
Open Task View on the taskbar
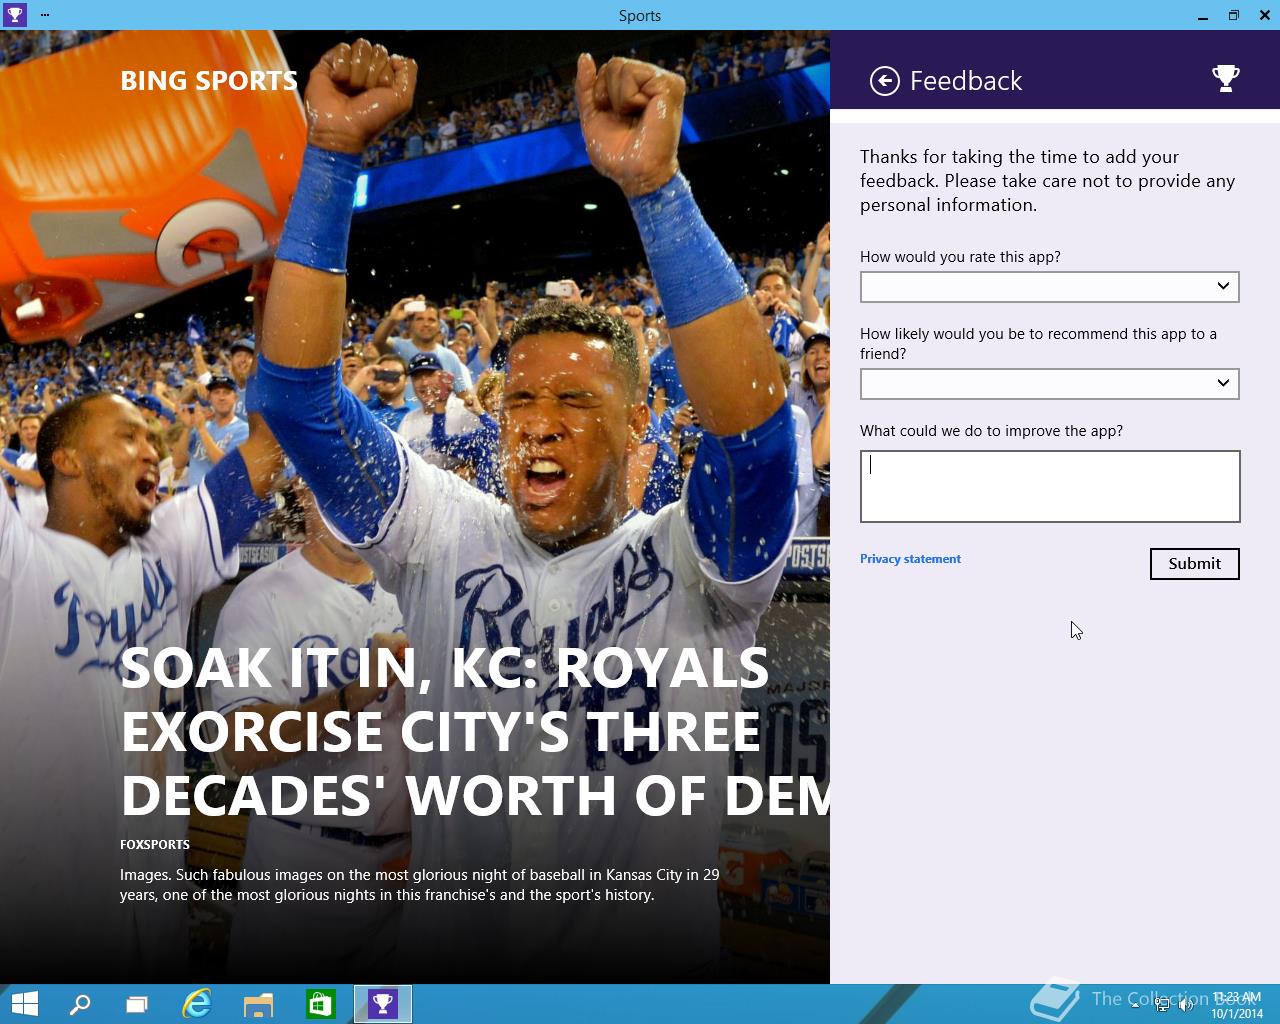[x=137, y=1004]
